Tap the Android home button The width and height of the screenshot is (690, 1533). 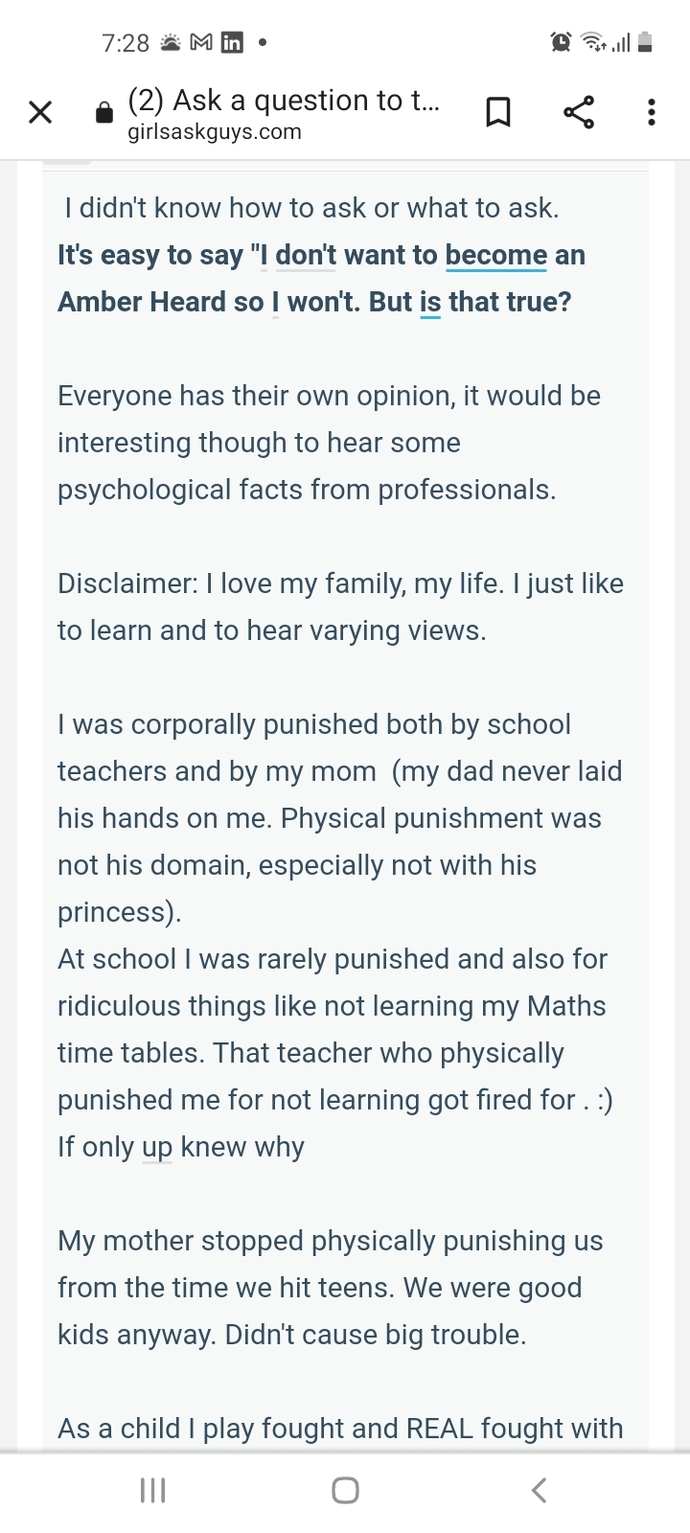[x=345, y=1491]
